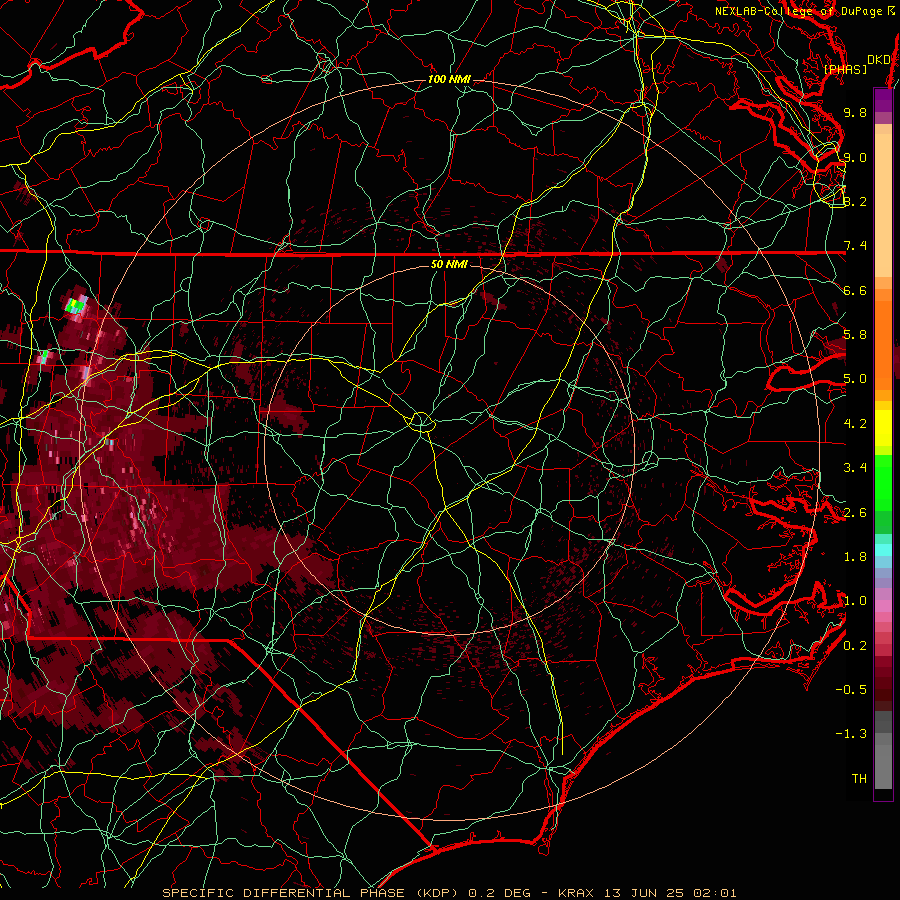Screen dimensions: 900x900
Task: Pick the purple segment atop the color bar
Action: point(883,100)
